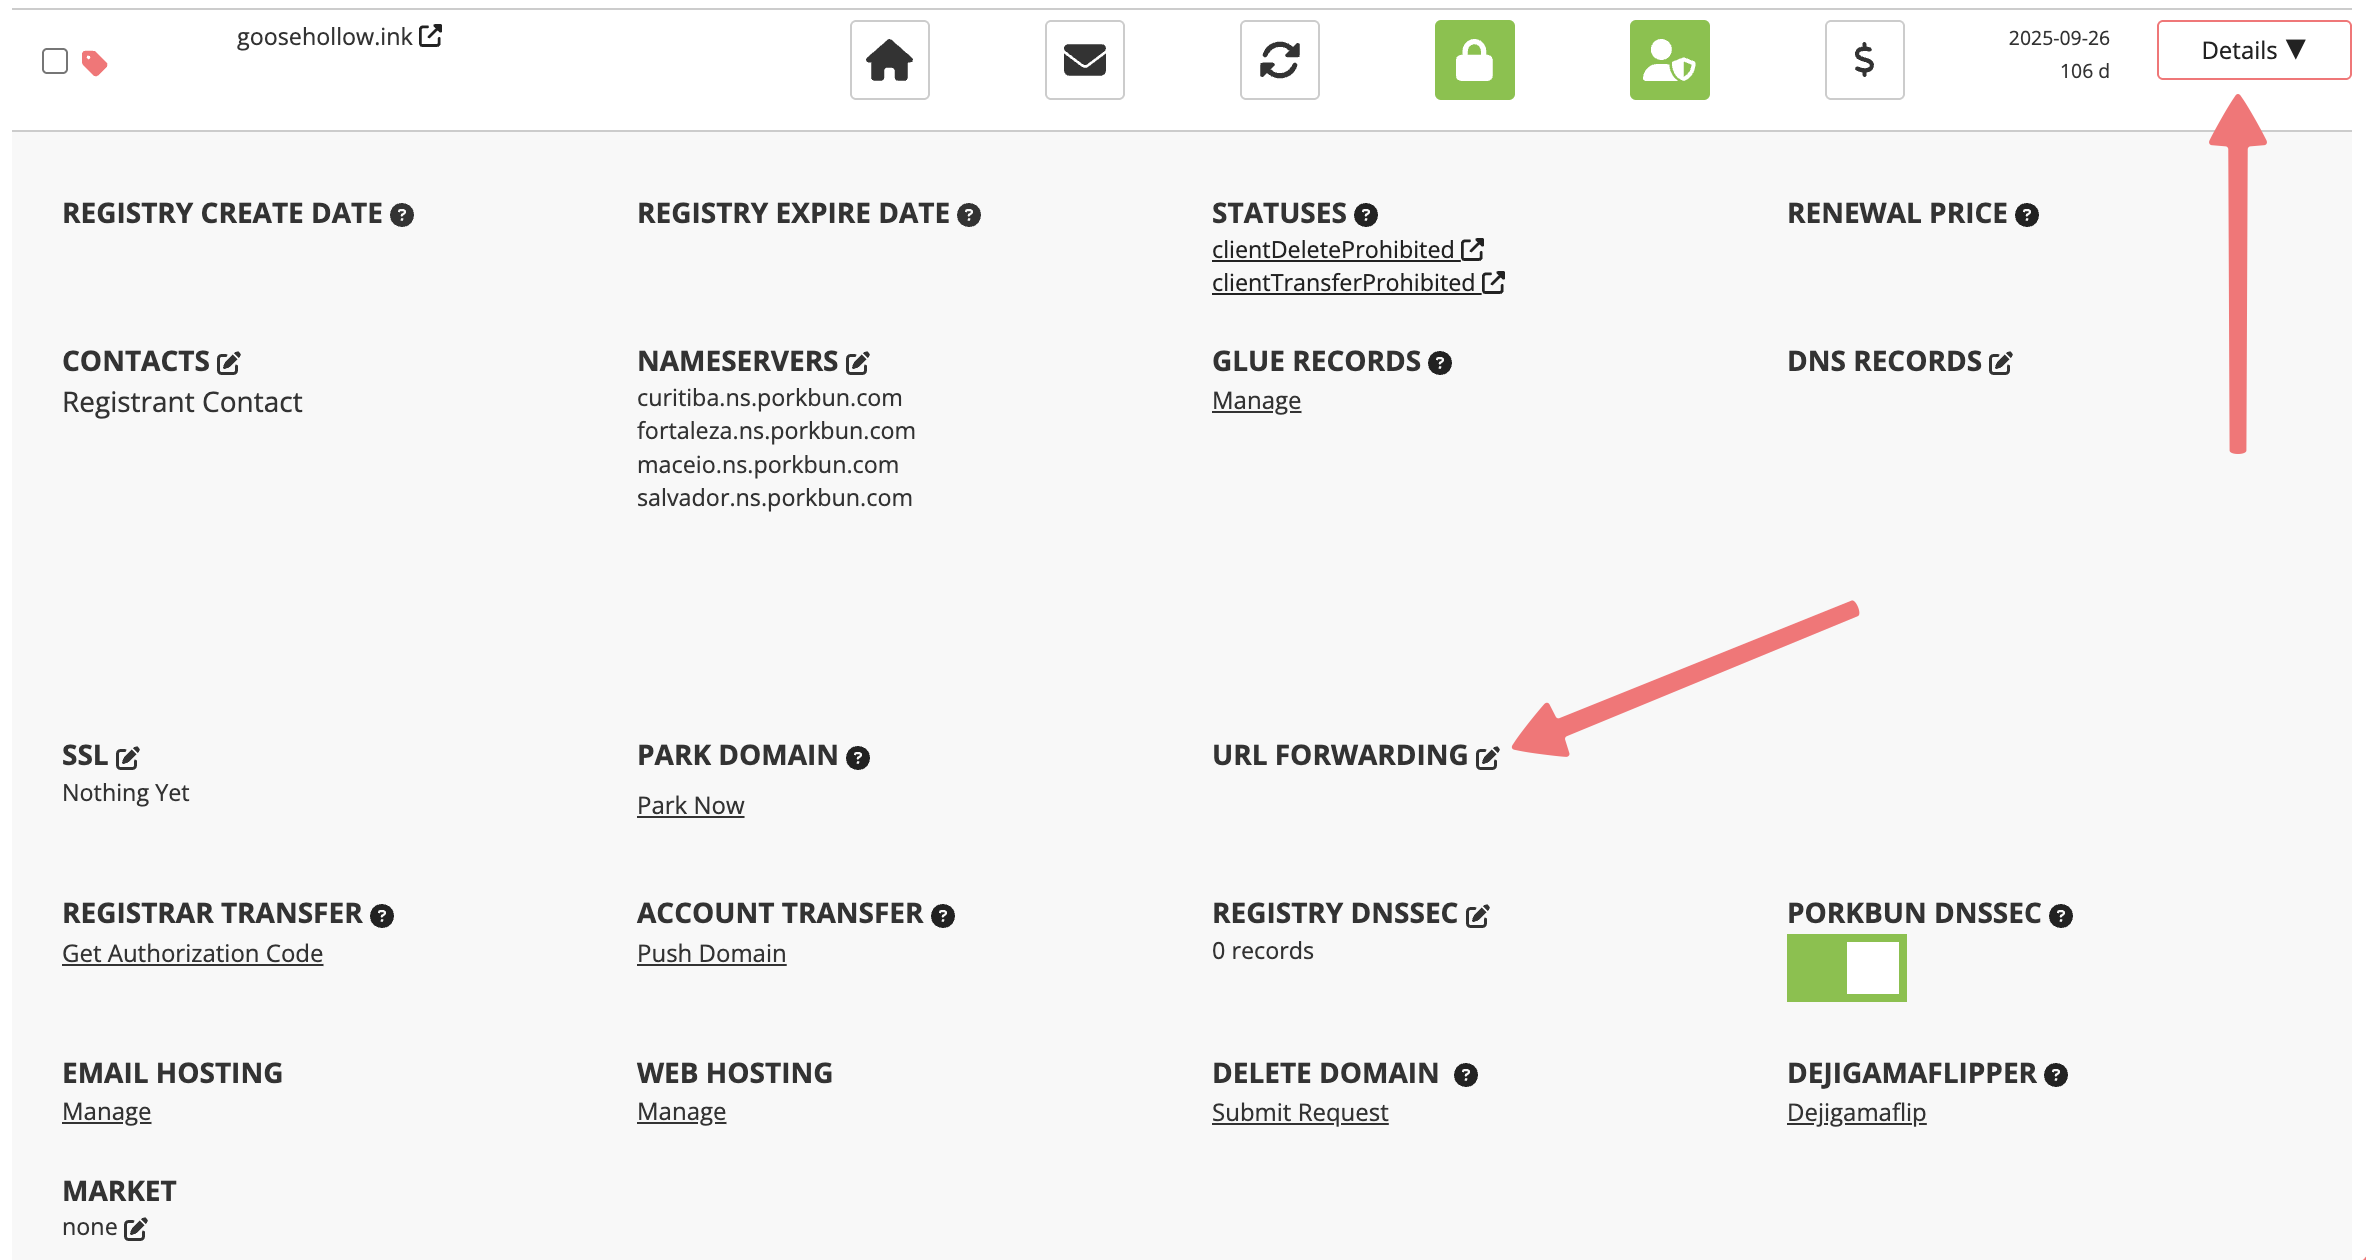2366x1260 pixels.
Task: Toggle the green WHOIS privacy icon
Action: coord(1669,60)
